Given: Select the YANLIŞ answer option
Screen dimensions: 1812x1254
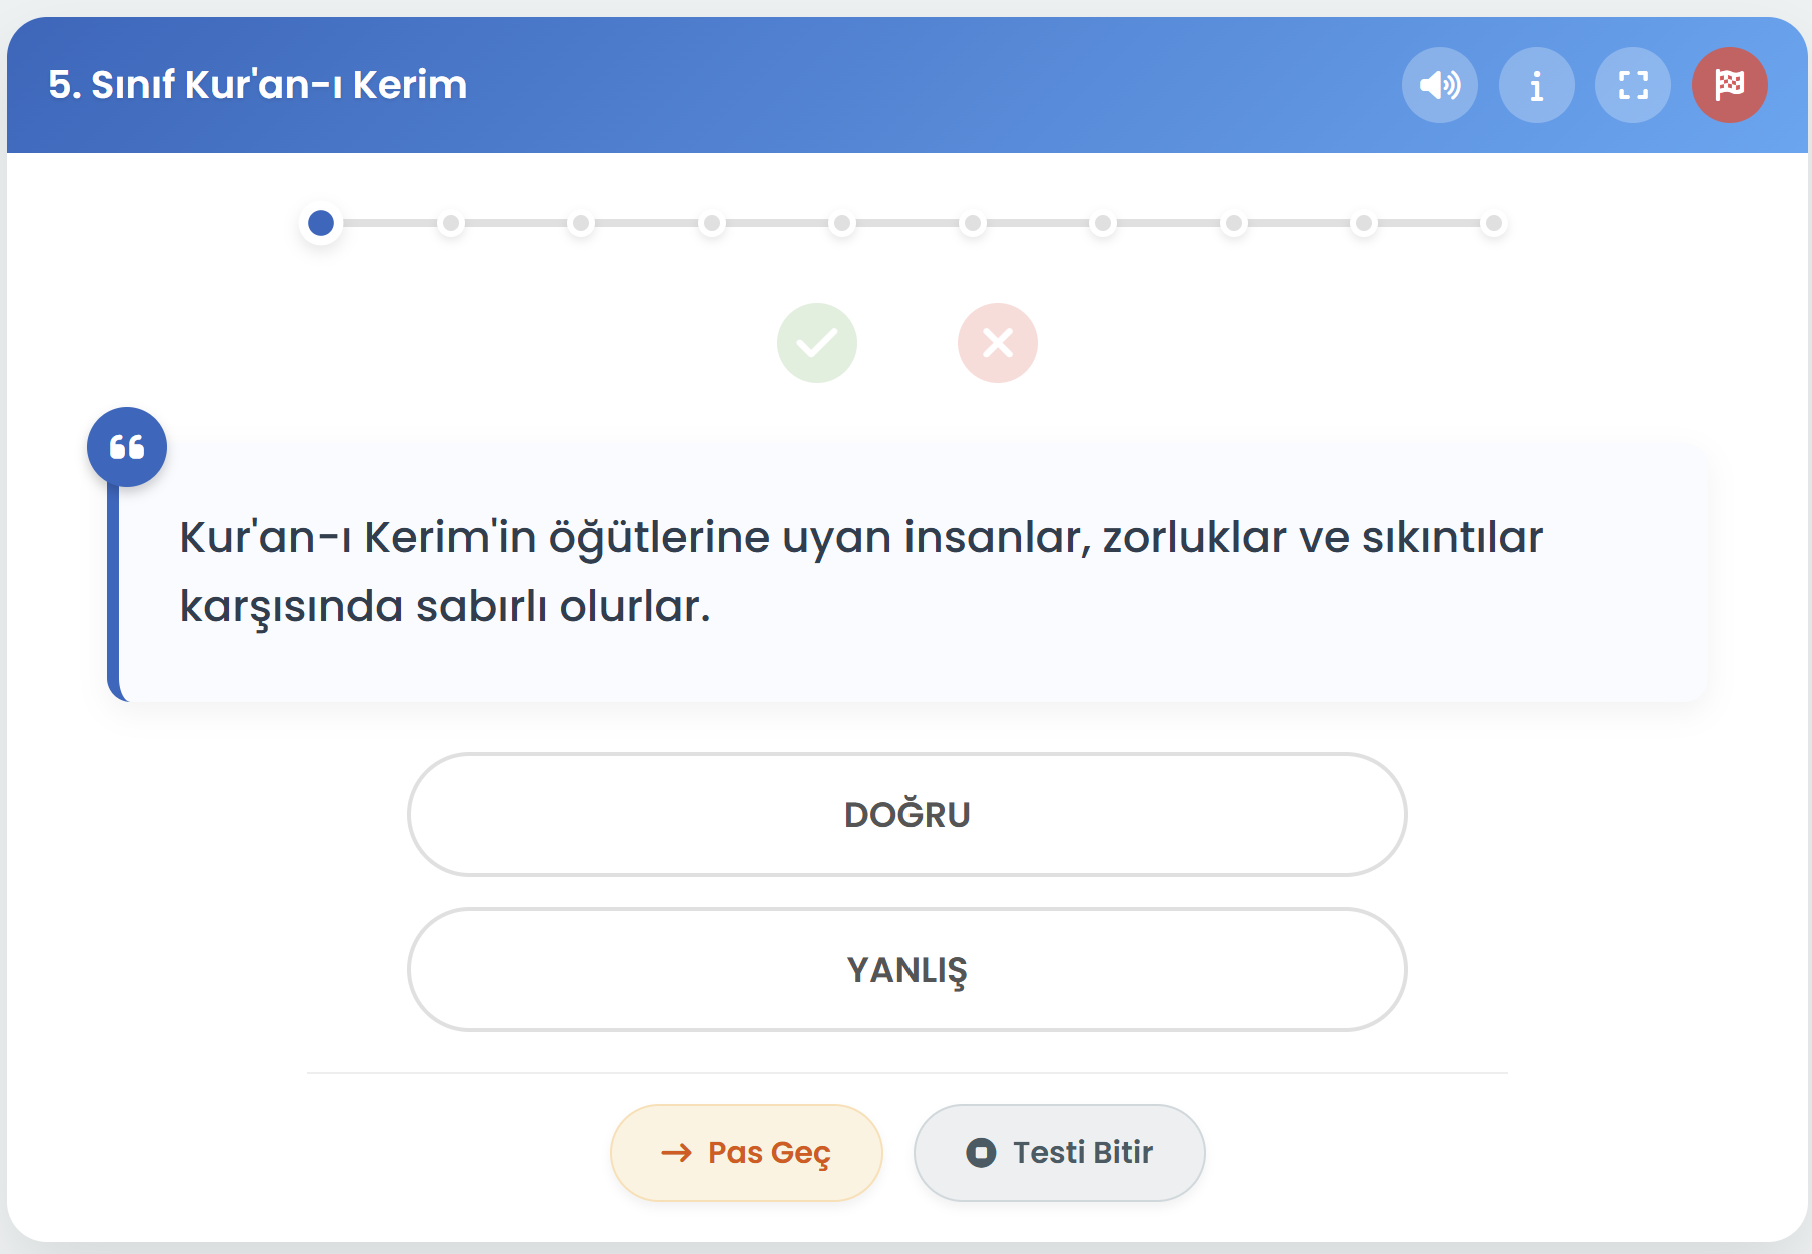Looking at the screenshot, I should [906, 969].
